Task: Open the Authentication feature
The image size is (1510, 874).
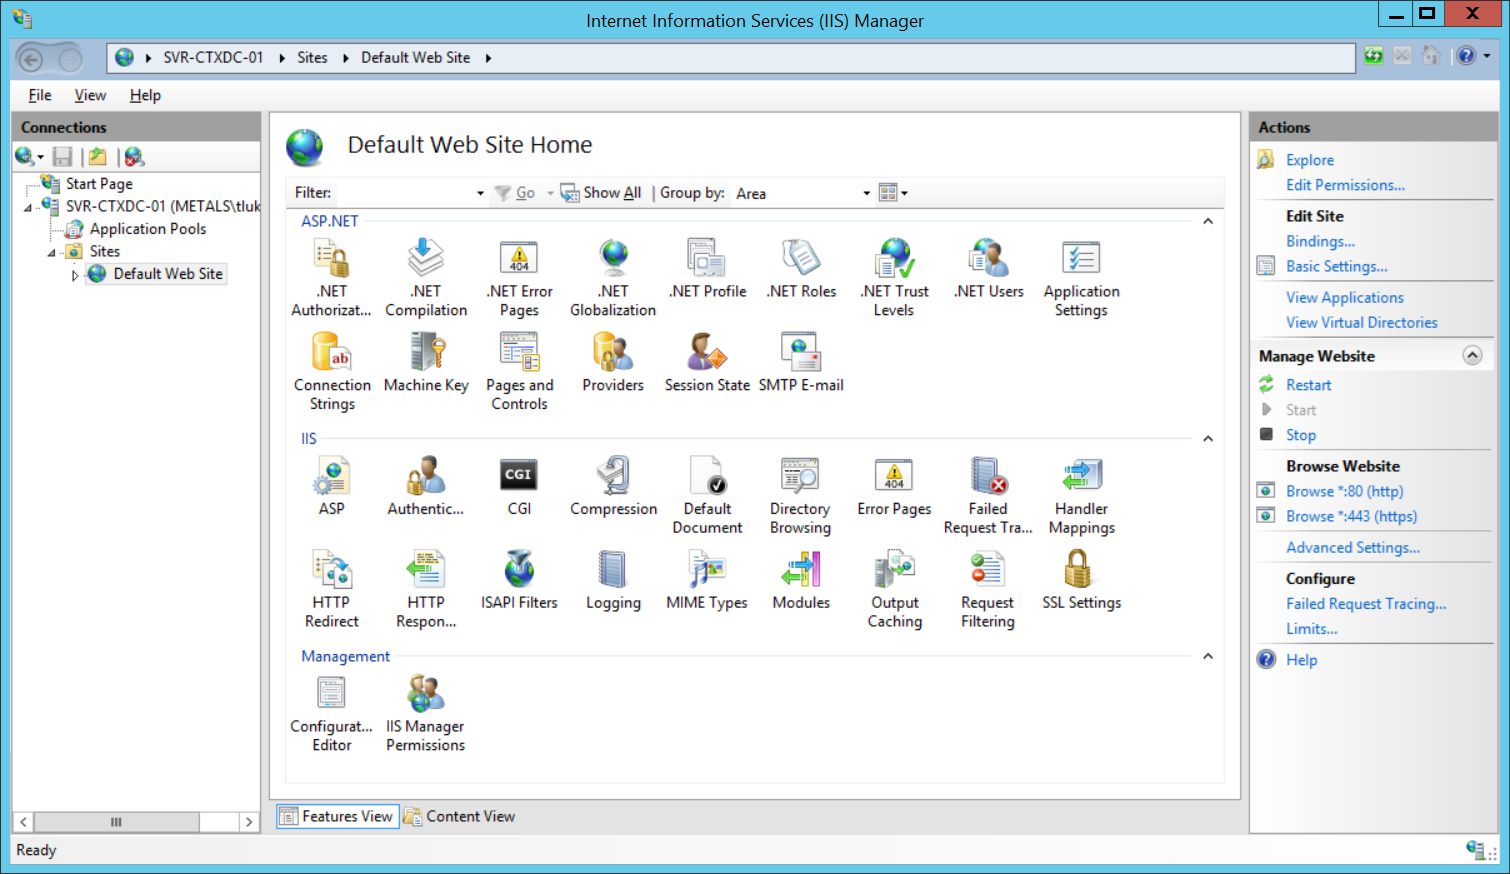Action: click(426, 486)
